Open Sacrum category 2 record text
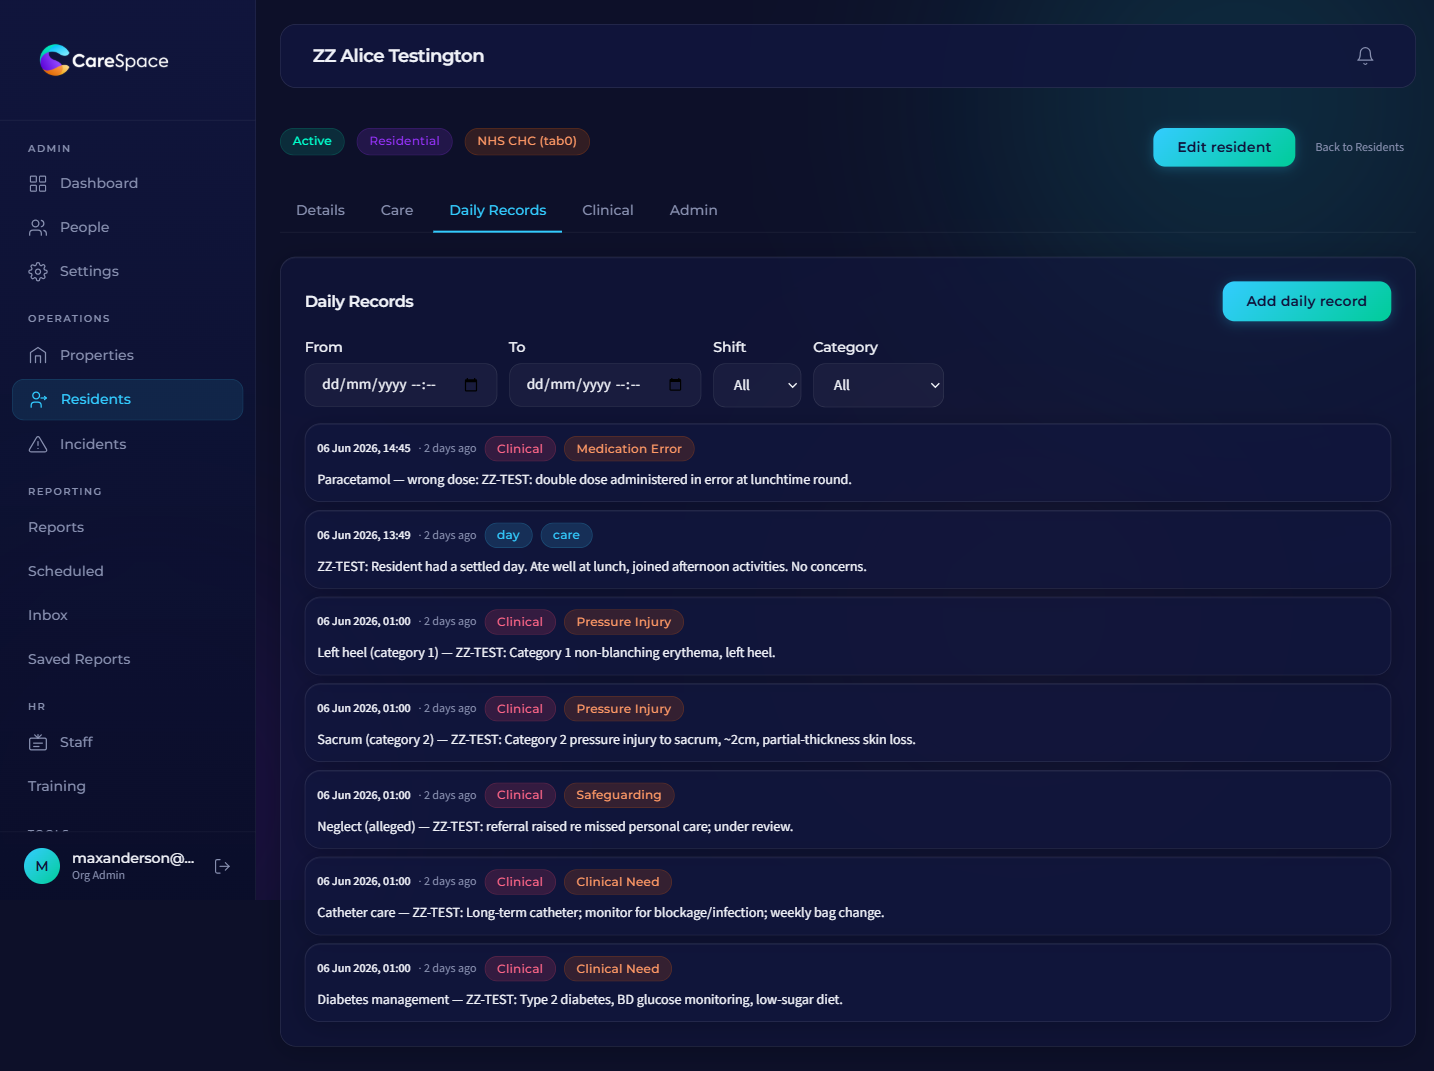The width and height of the screenshot is (1434, 1071). 616,740
